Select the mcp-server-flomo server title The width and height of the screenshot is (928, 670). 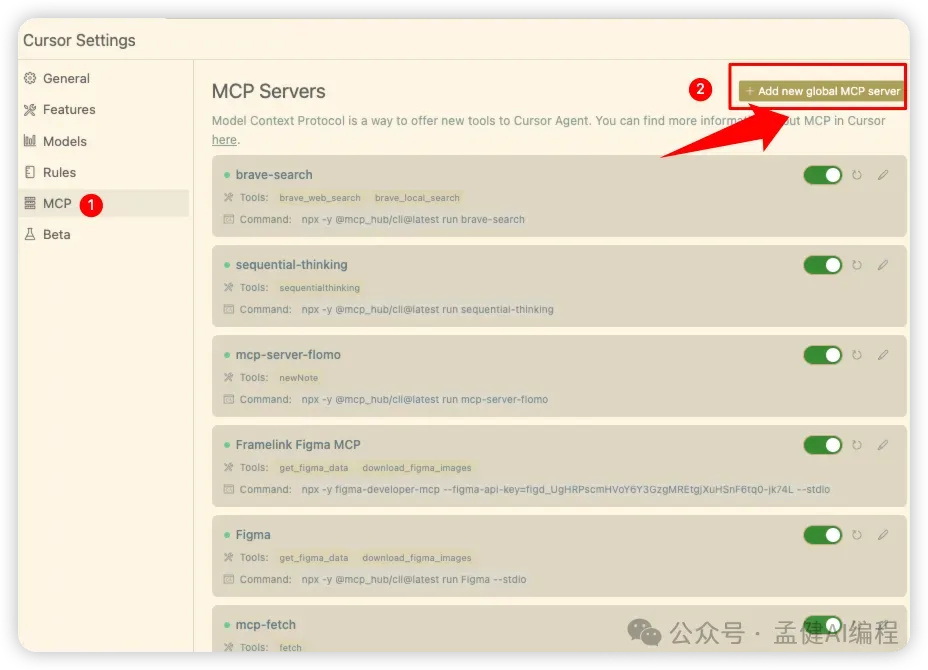coord(288,355)
